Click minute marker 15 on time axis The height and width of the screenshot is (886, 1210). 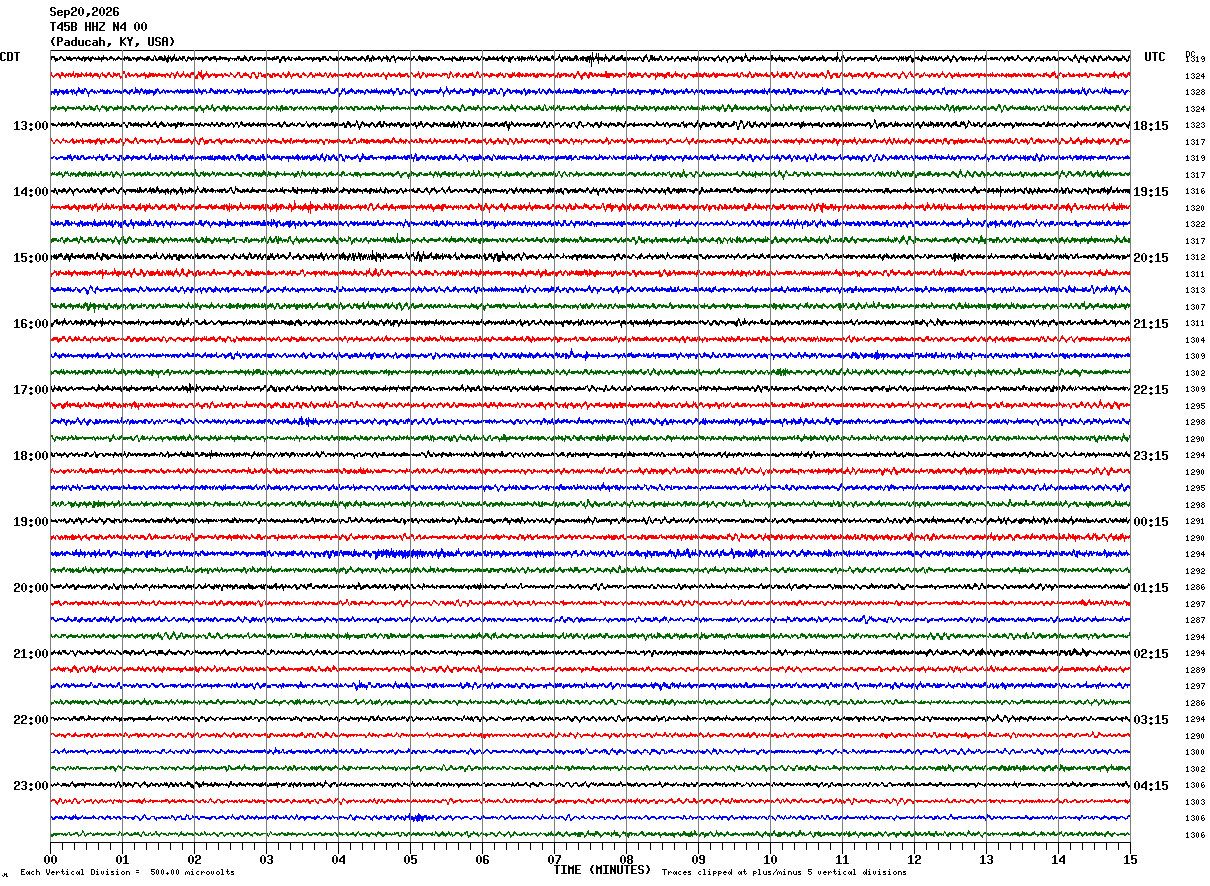(1130, 859)
